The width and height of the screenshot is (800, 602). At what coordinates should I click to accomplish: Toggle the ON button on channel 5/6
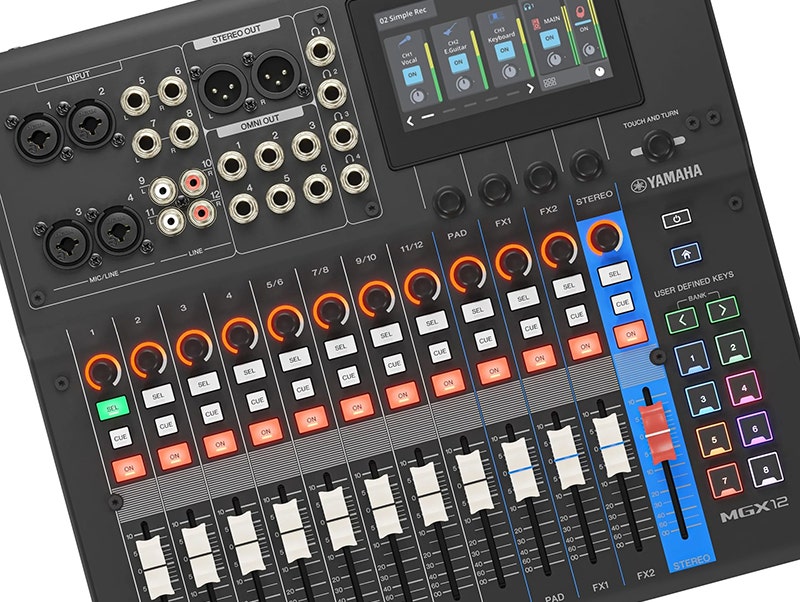[311, 420]
